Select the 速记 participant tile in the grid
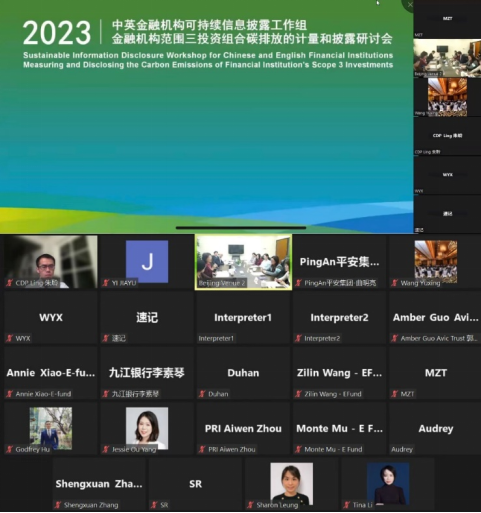 (x=147, y=318)
